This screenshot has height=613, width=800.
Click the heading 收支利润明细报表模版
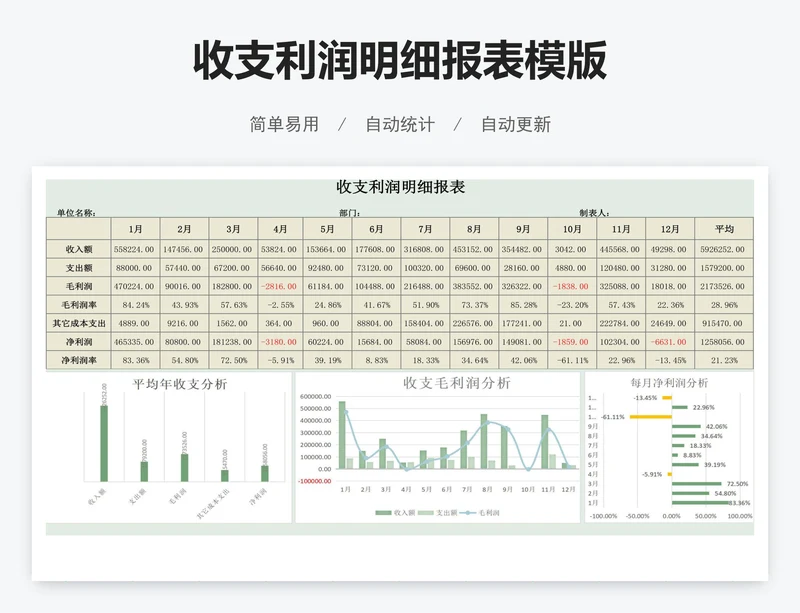coord(400,60)
